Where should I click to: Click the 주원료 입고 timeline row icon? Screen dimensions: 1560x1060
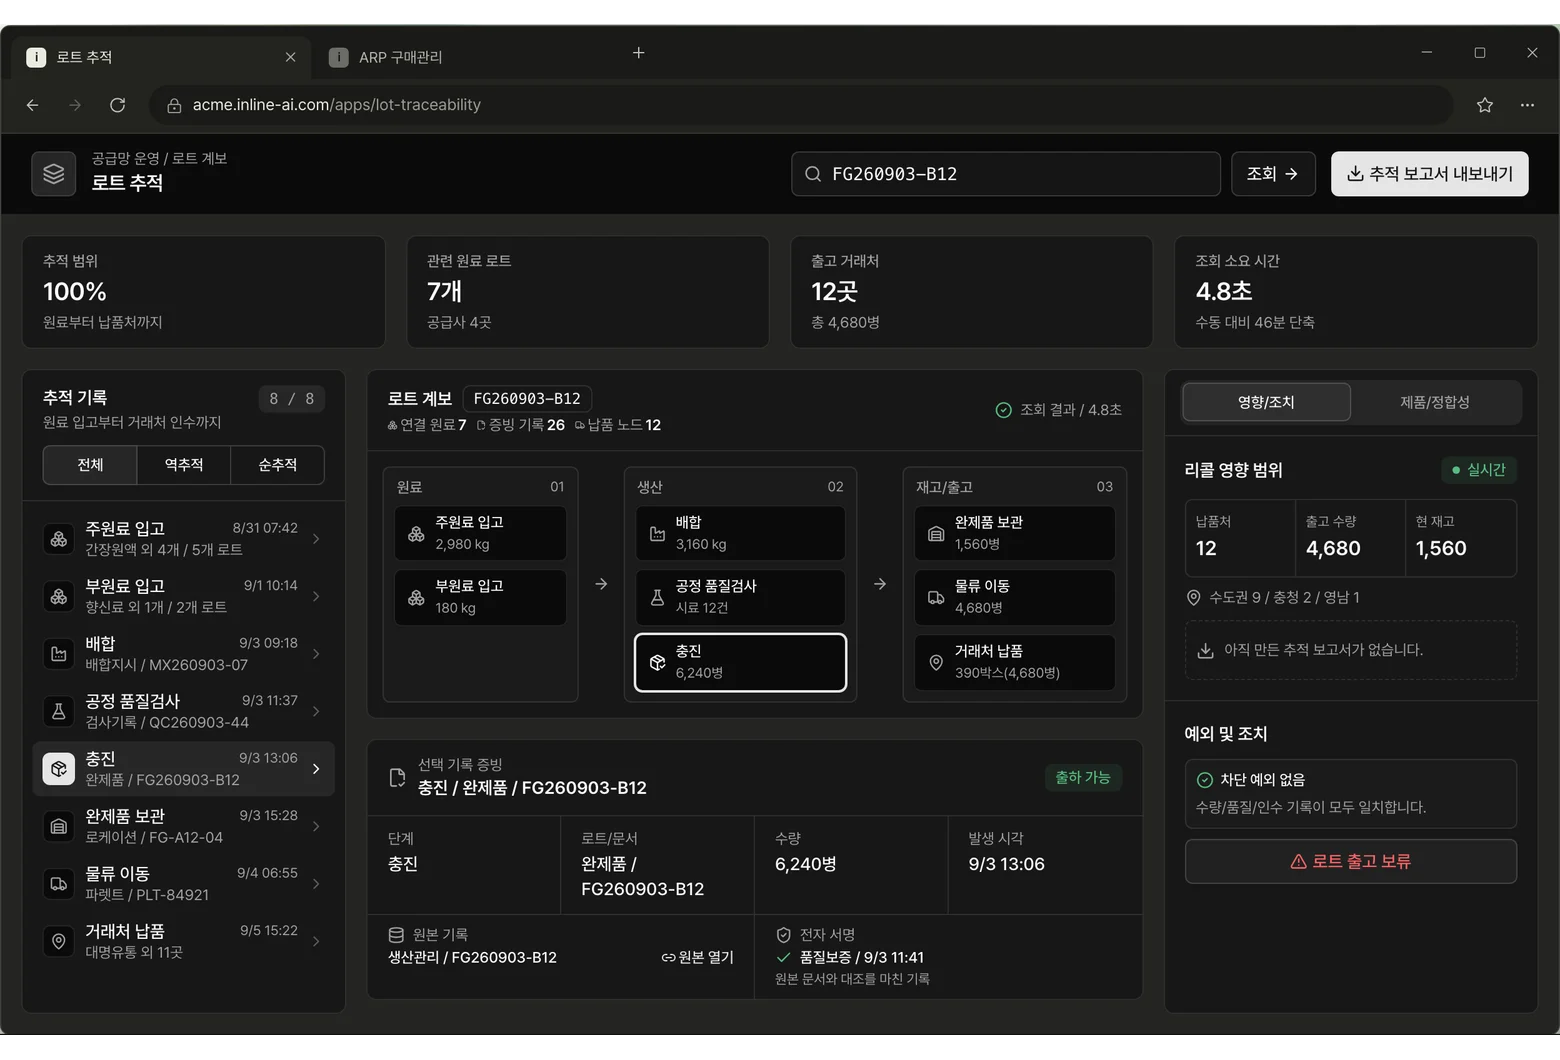tap(59, 539)
